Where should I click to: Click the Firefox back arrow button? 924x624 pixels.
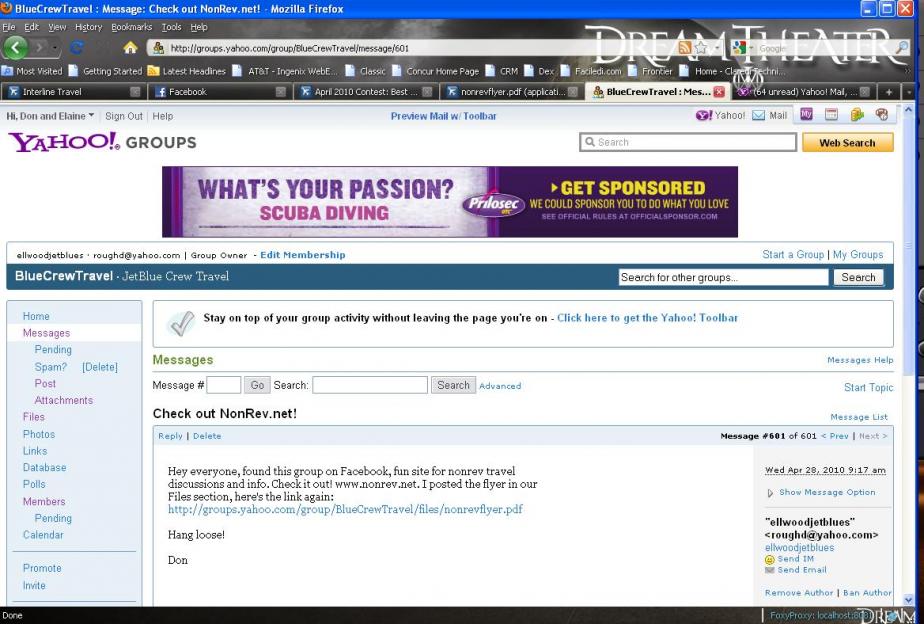click(x=16, y=47)
